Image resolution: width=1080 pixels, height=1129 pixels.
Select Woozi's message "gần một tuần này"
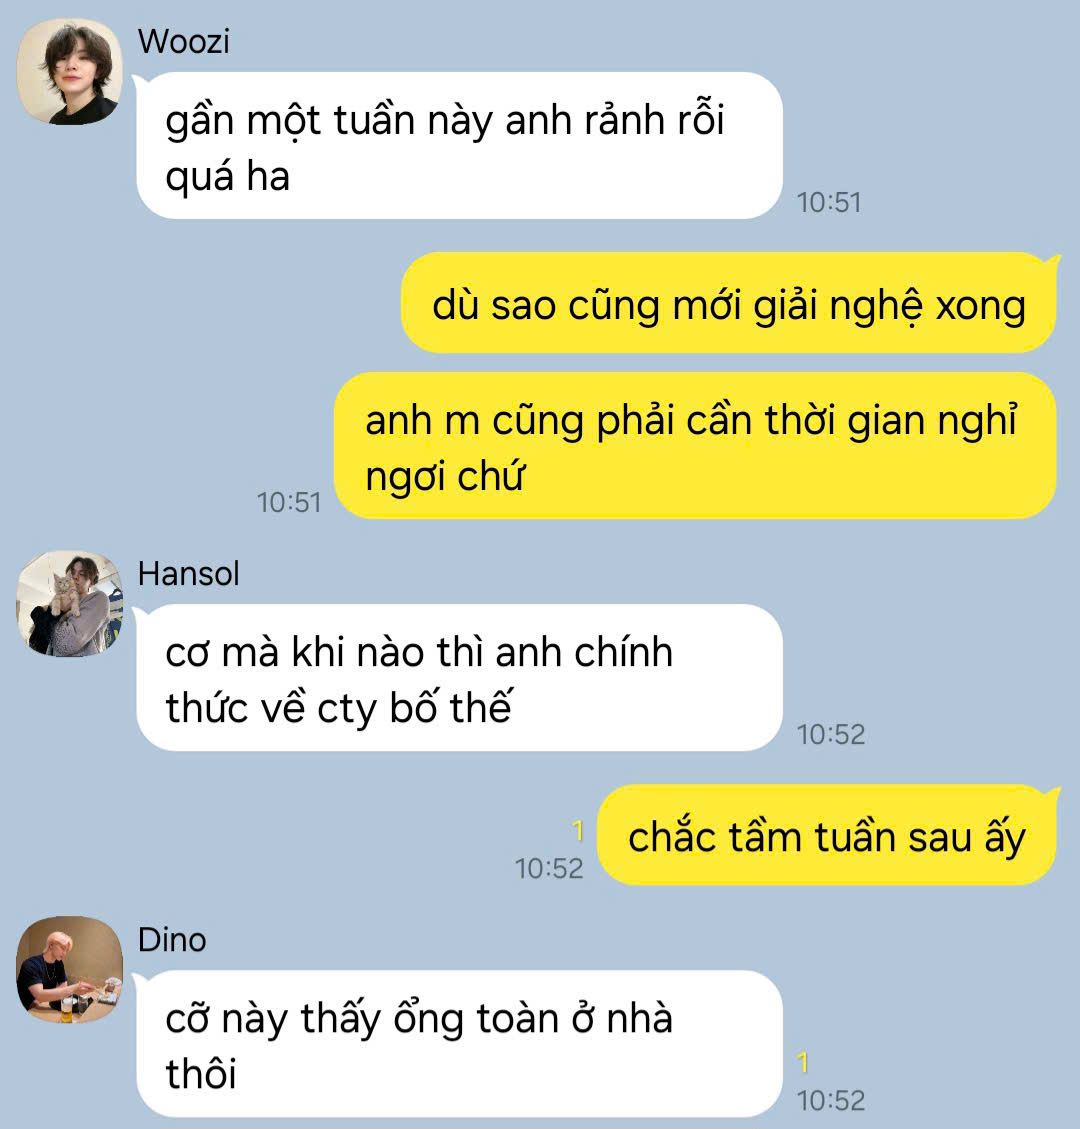point(459,145)
